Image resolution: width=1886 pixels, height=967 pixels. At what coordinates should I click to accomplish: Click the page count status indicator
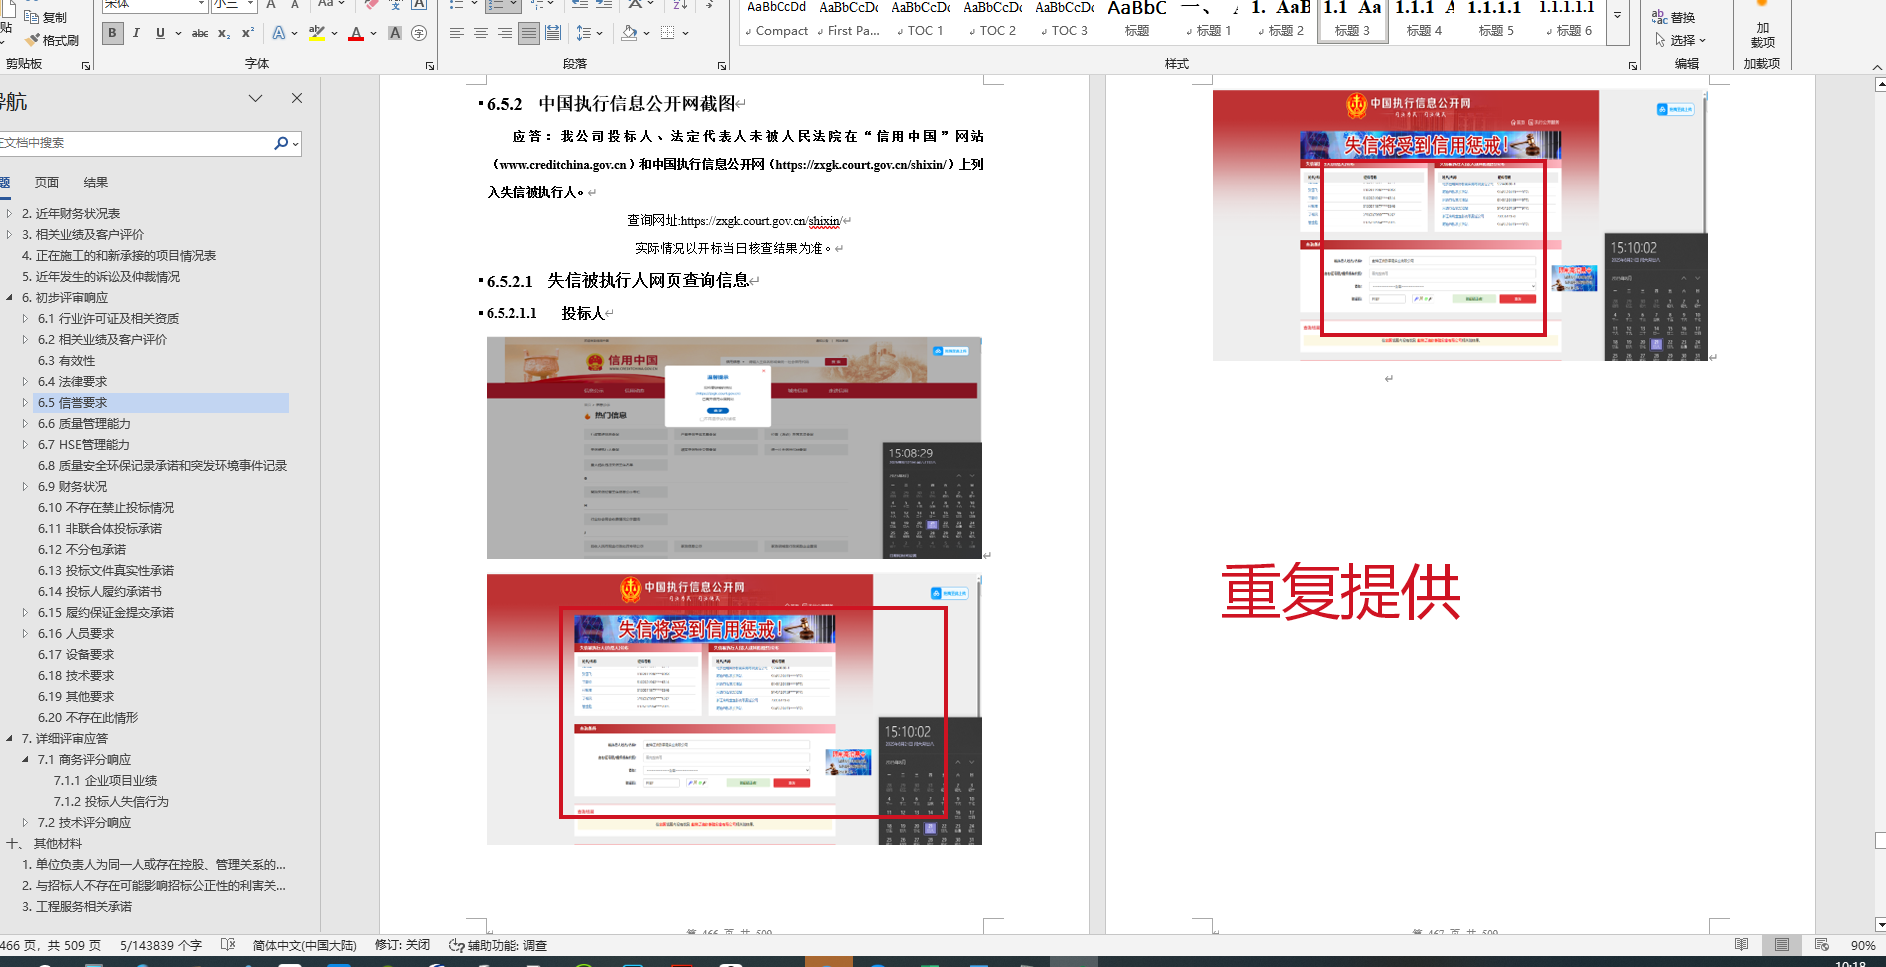pos(50,945)
